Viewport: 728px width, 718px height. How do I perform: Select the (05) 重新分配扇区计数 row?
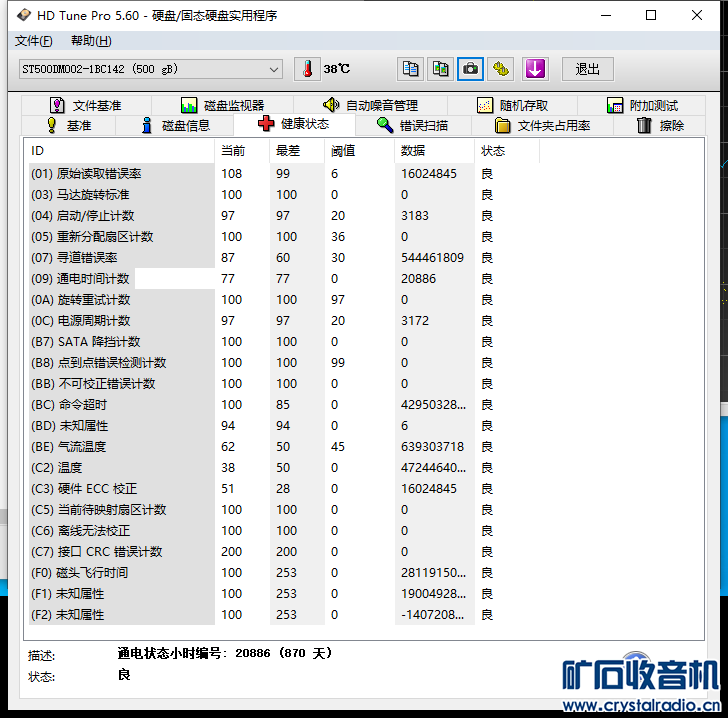pos(284,237)
